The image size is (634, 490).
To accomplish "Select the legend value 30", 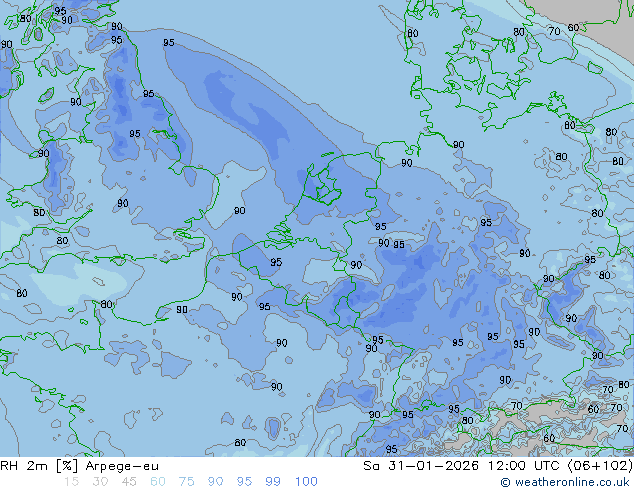I will (100, 482).
